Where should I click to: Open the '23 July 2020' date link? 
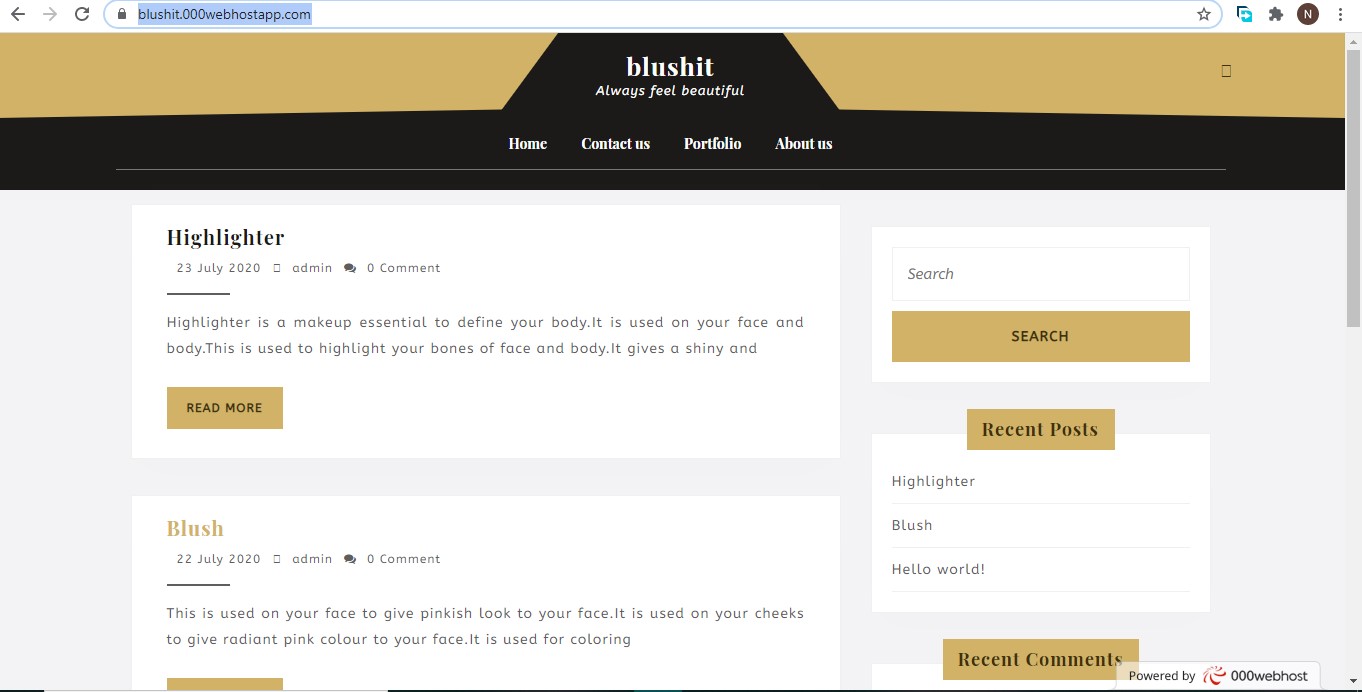pos(218,268)
